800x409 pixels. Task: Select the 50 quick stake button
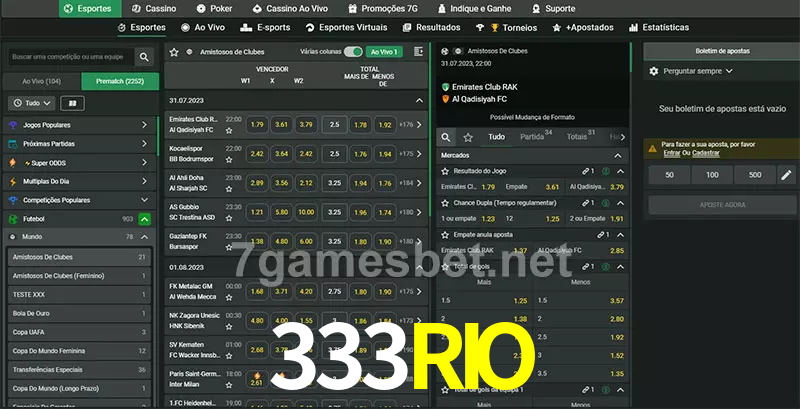pyautogui.click(x=669, y=175)
